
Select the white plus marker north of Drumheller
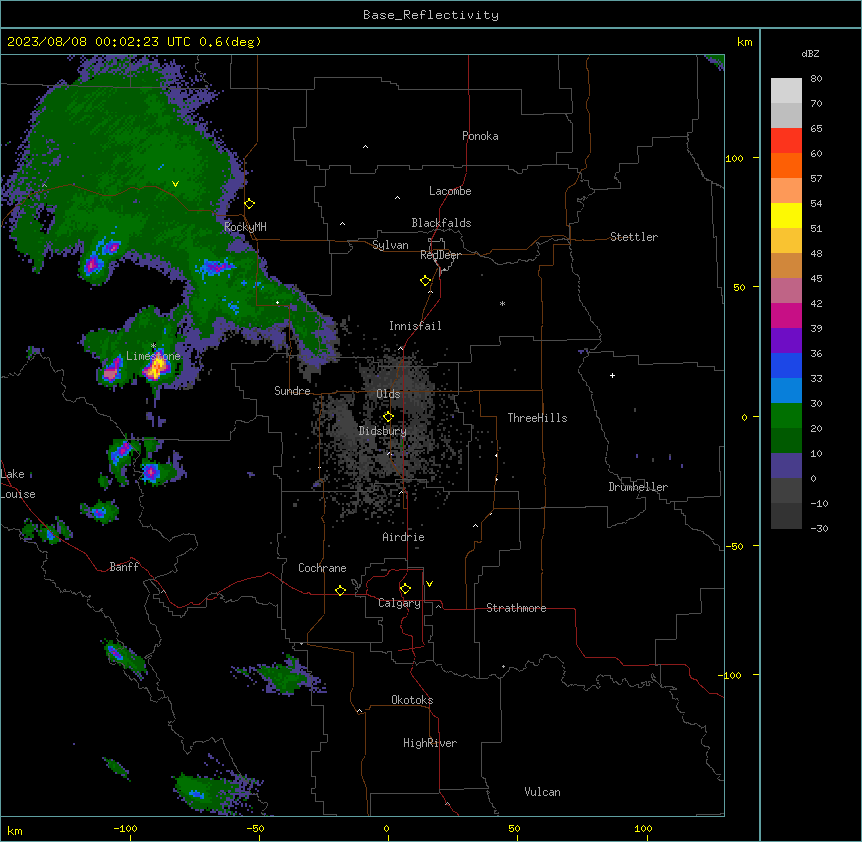tap(612, 375)
